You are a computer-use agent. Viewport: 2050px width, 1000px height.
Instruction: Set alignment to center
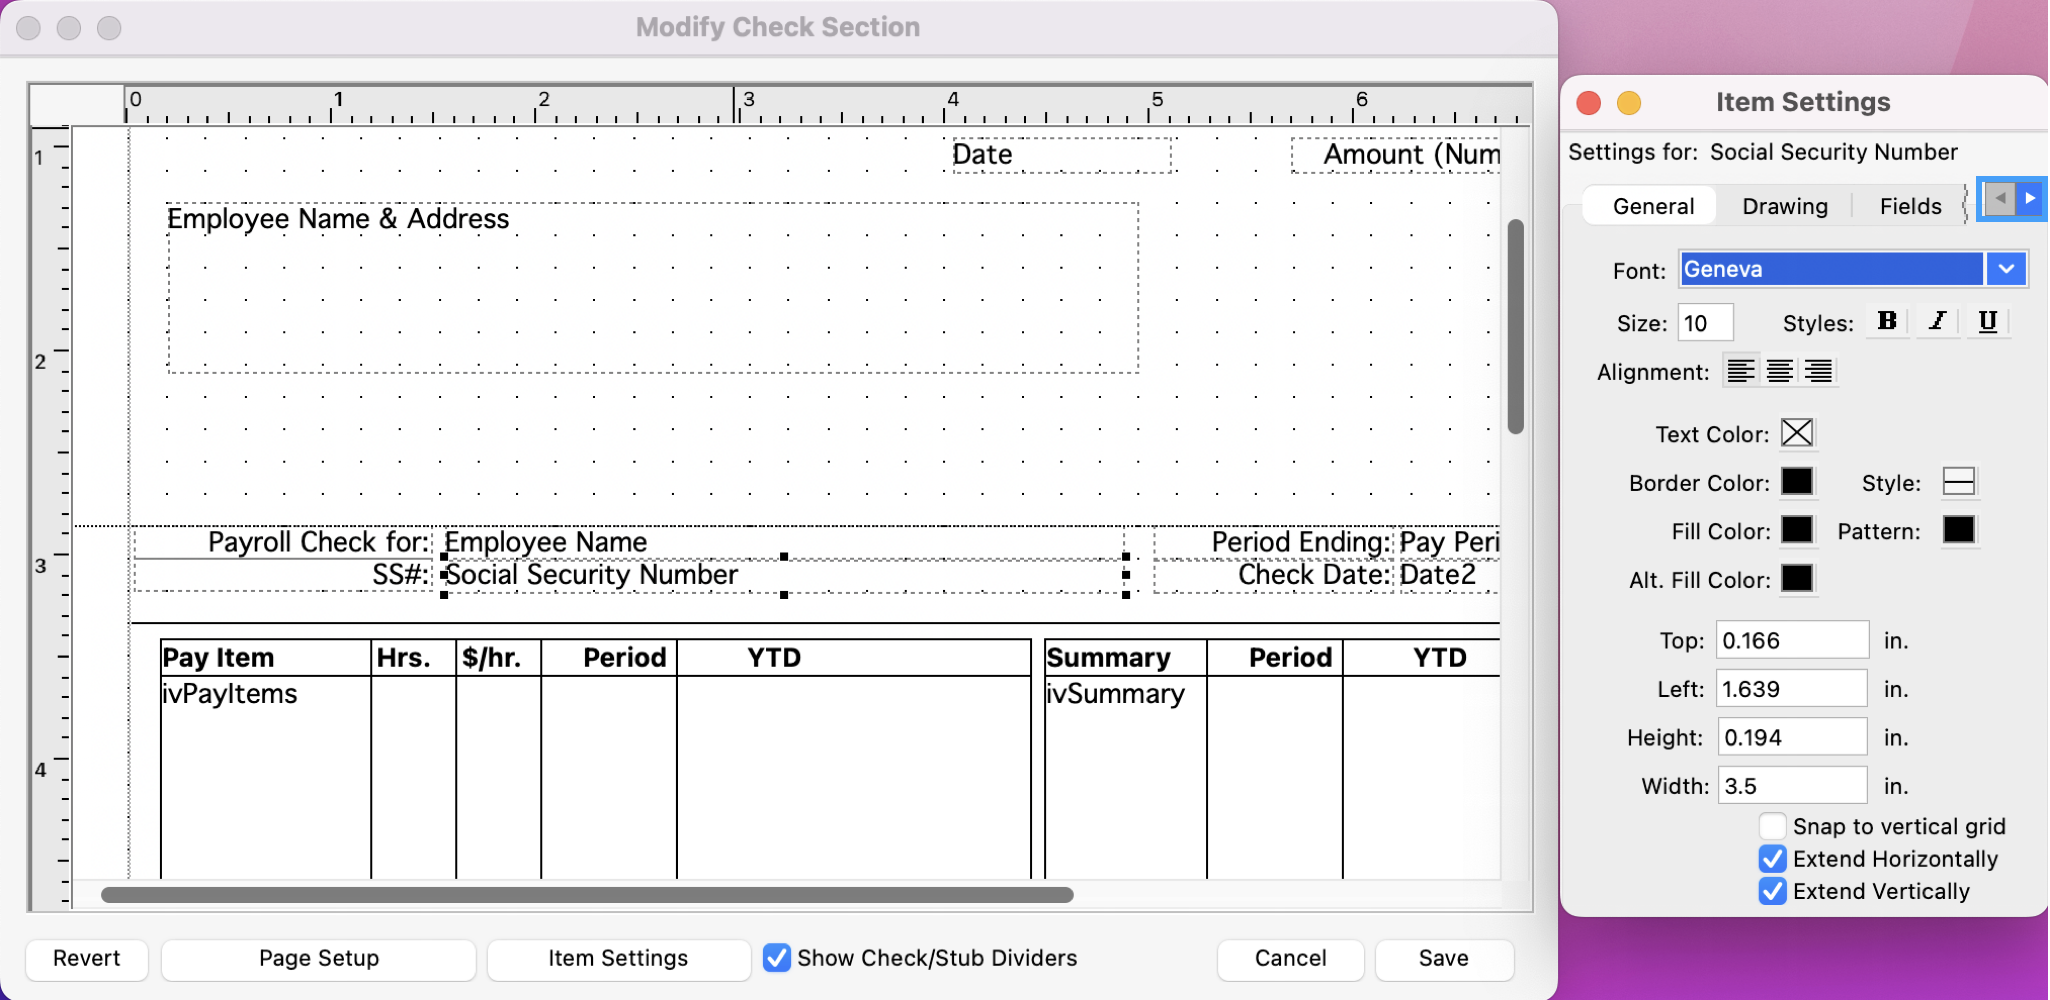coord(1780,371)
